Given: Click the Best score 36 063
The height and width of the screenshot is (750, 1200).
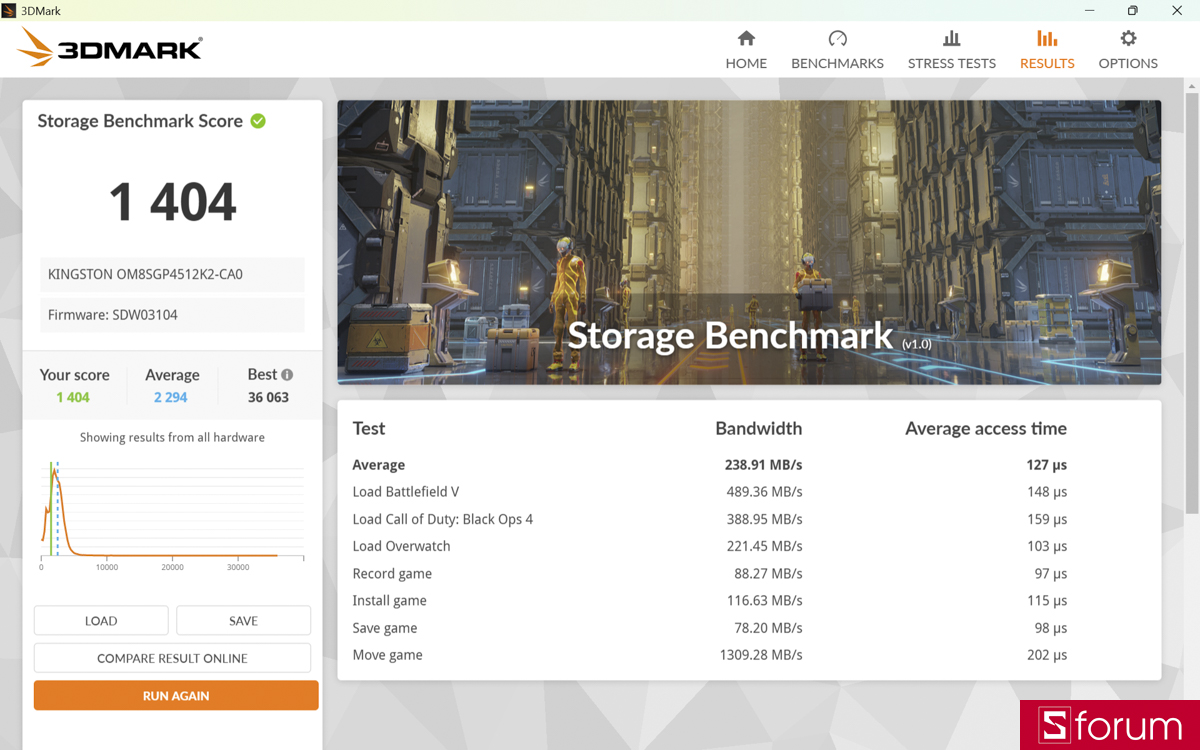Looking at the screenshot, I should pos(270,397).
